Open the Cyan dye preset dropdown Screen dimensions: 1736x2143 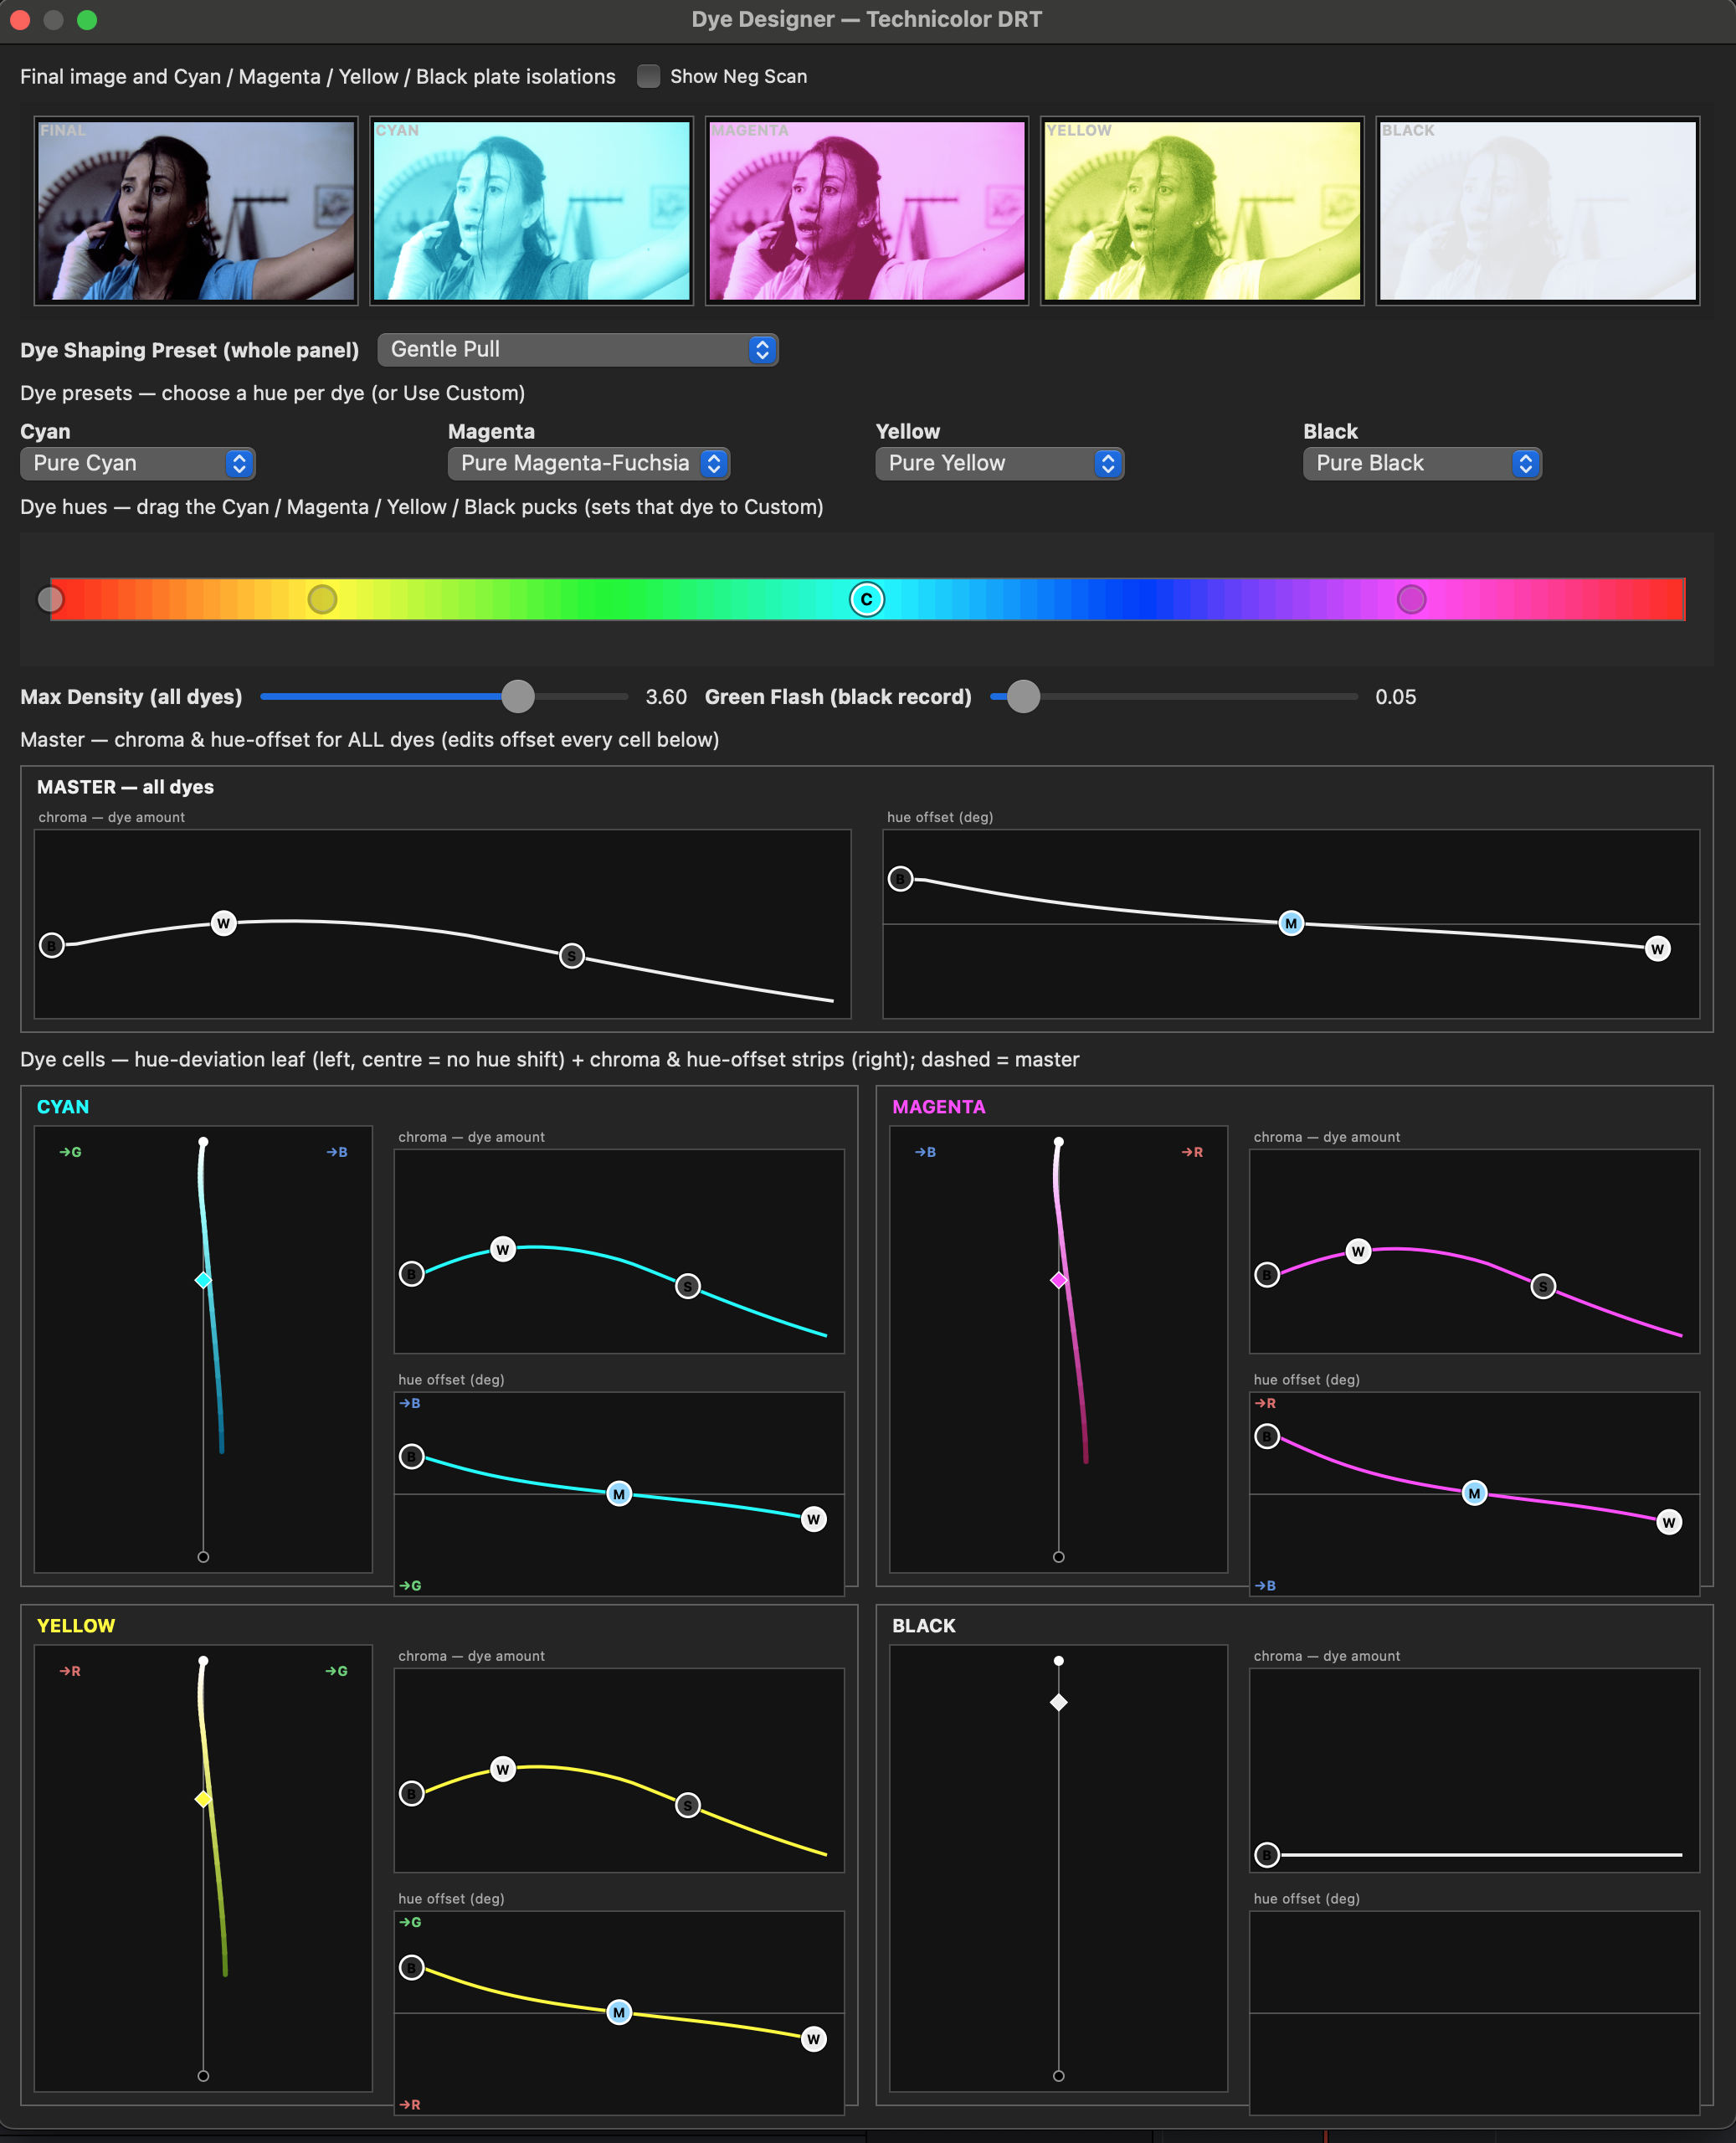coord(138,463)
